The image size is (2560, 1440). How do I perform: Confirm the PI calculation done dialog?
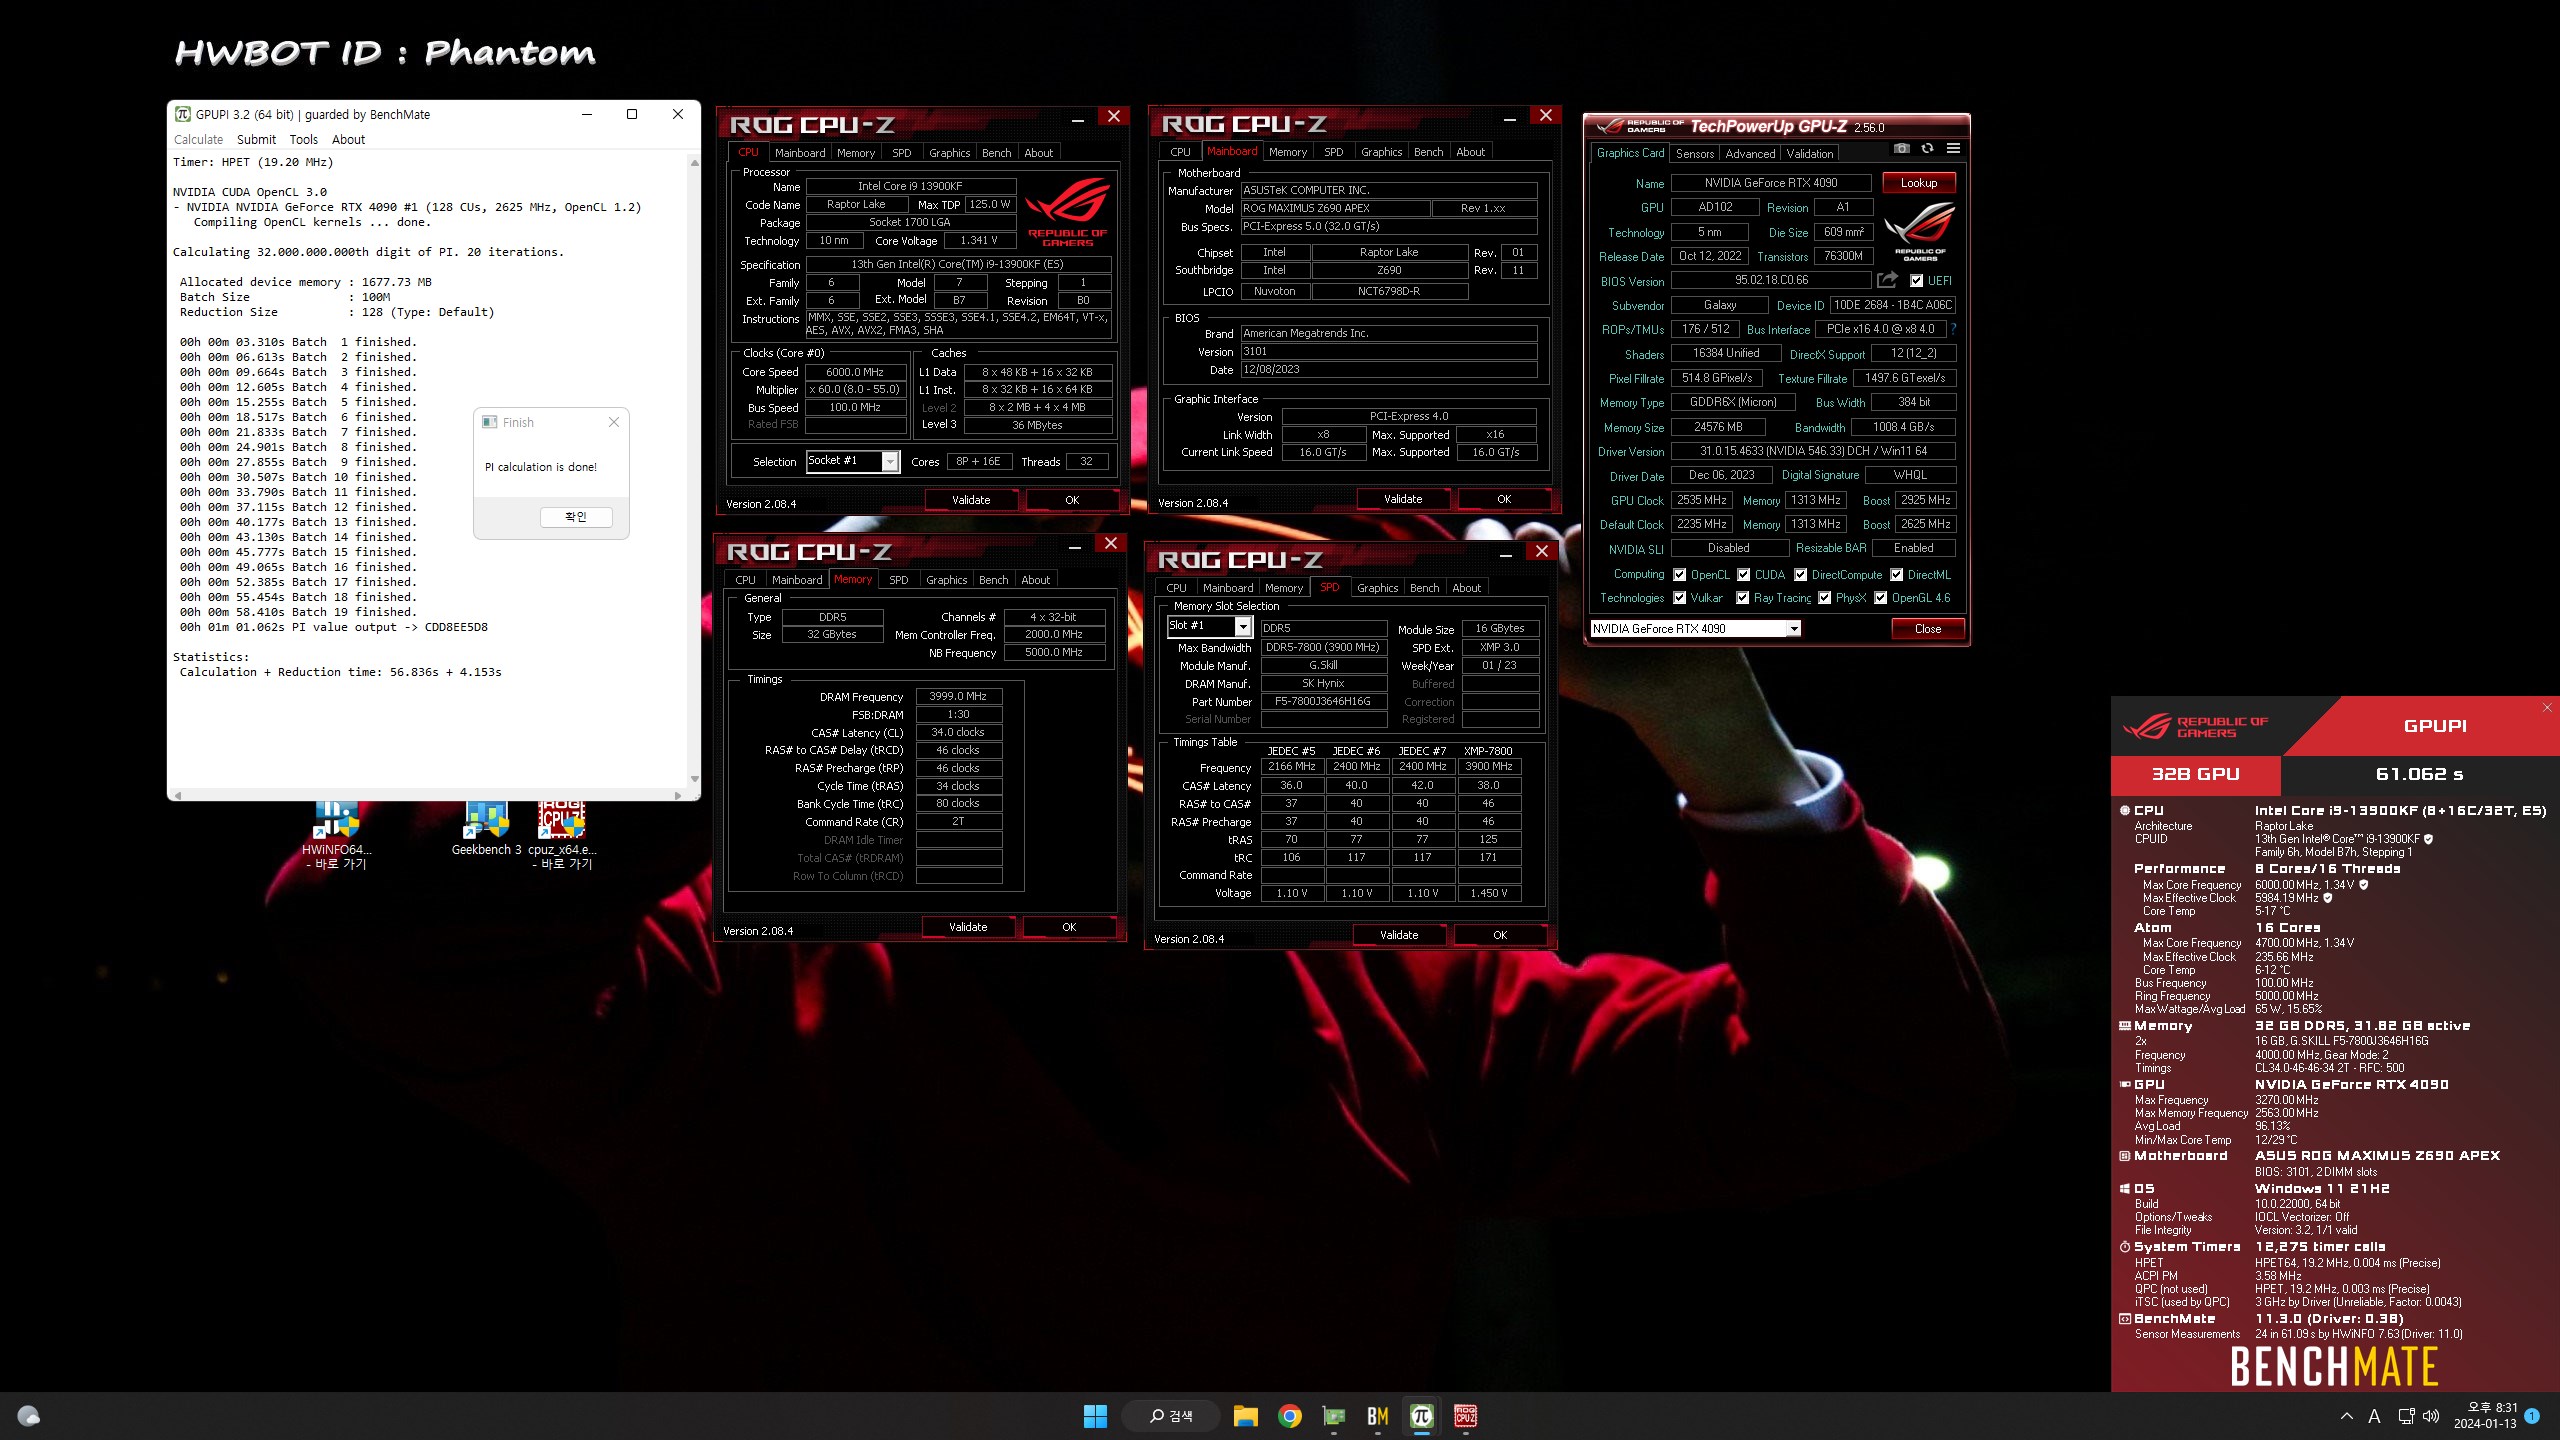tap(576, 517)
